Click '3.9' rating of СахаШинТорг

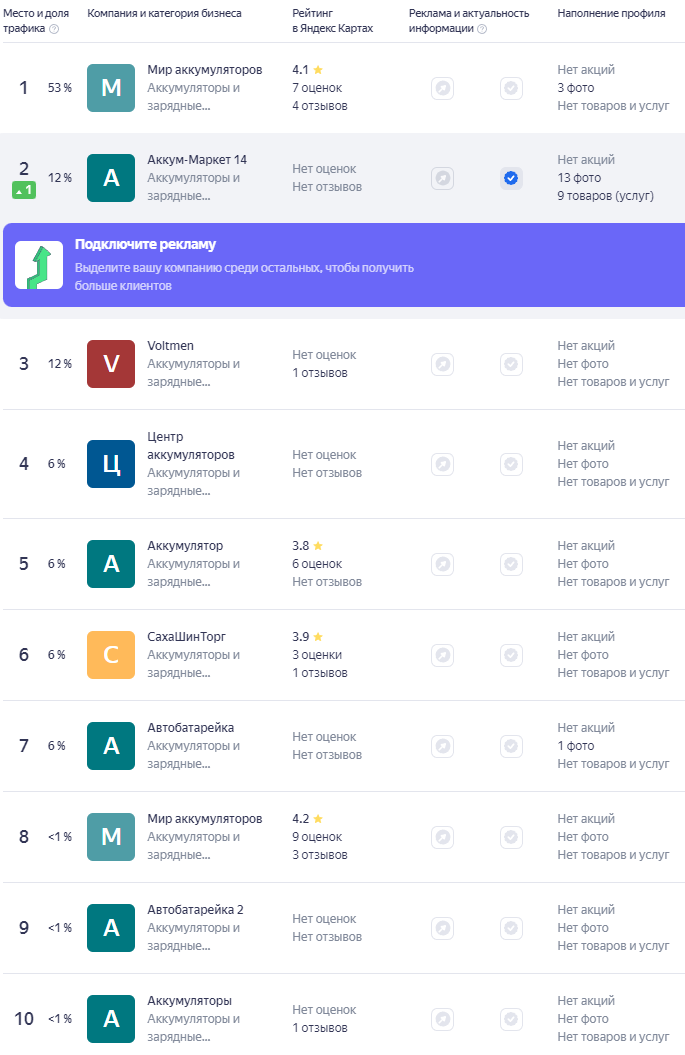(300, 636)
